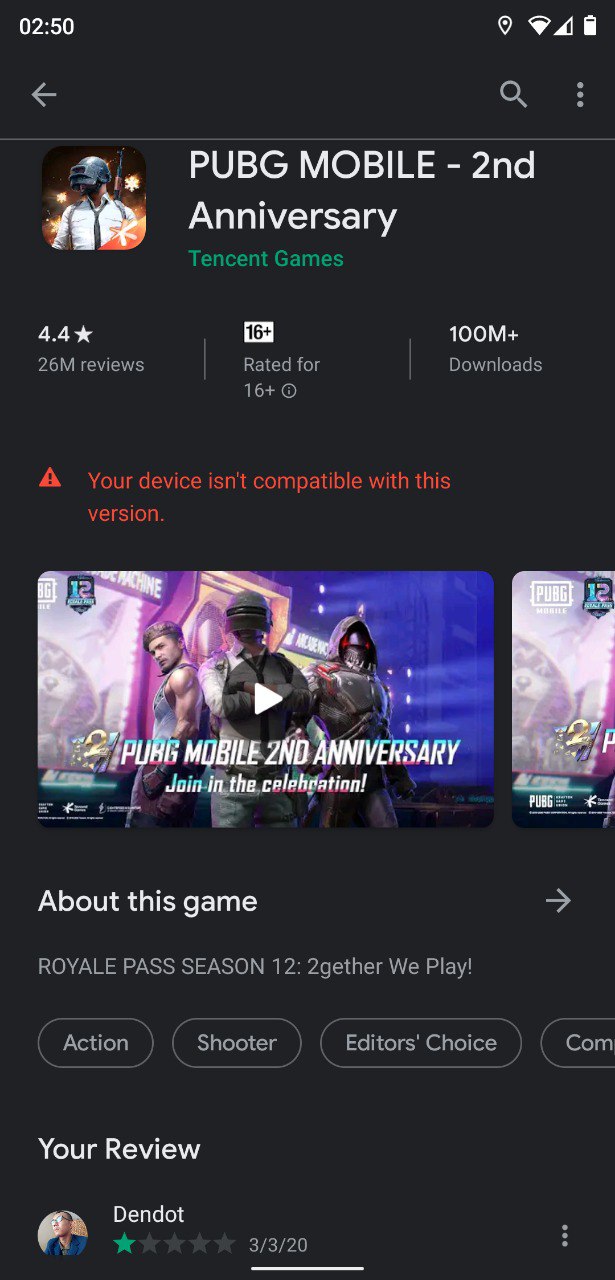Image resolution: width=615 pixels, height=1280 pixels.
Task: Select the Editors' Choice chip
Action: tap(421, 1043)
